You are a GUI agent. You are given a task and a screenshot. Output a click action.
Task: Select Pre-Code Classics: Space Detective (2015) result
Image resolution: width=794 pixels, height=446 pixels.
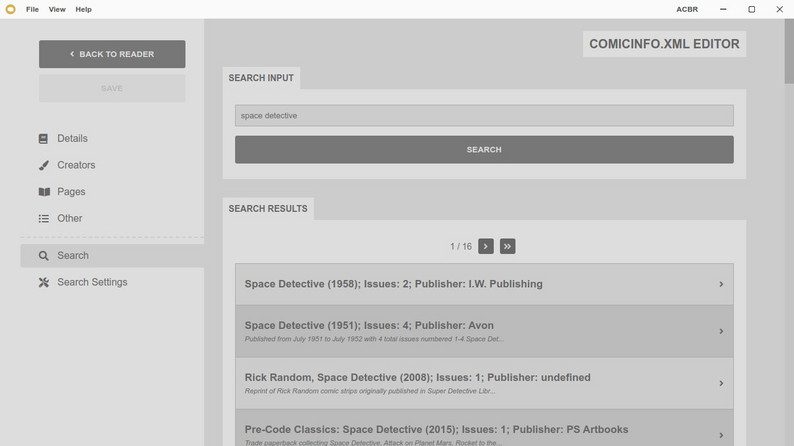point(484,428)
